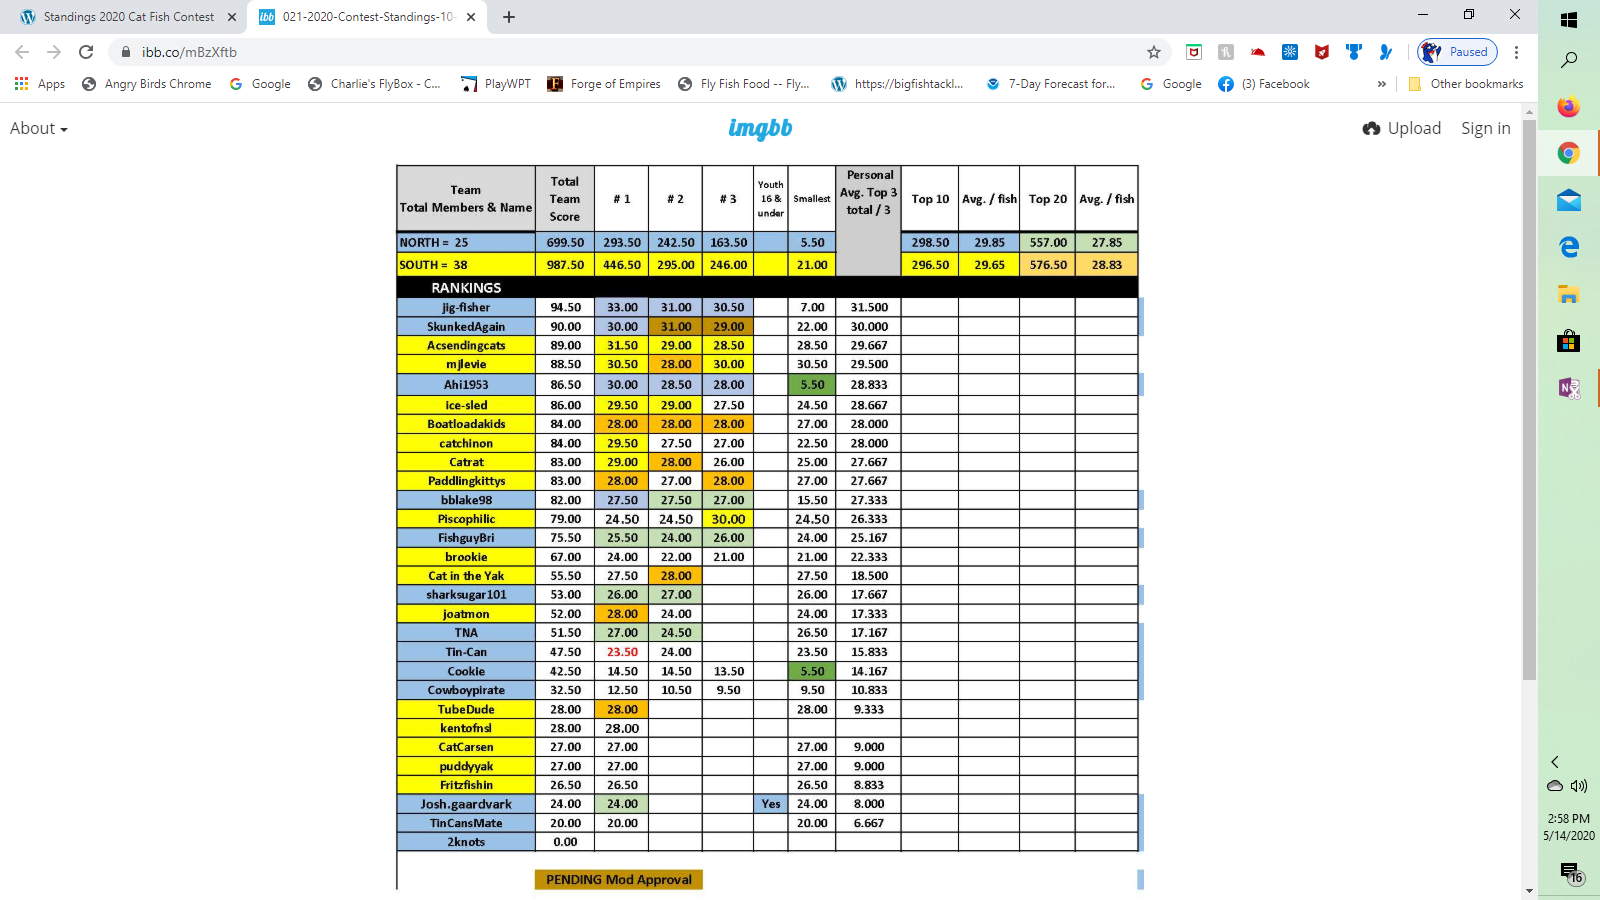Click https://bigfishtackl... bookmark

coord(897,84)
